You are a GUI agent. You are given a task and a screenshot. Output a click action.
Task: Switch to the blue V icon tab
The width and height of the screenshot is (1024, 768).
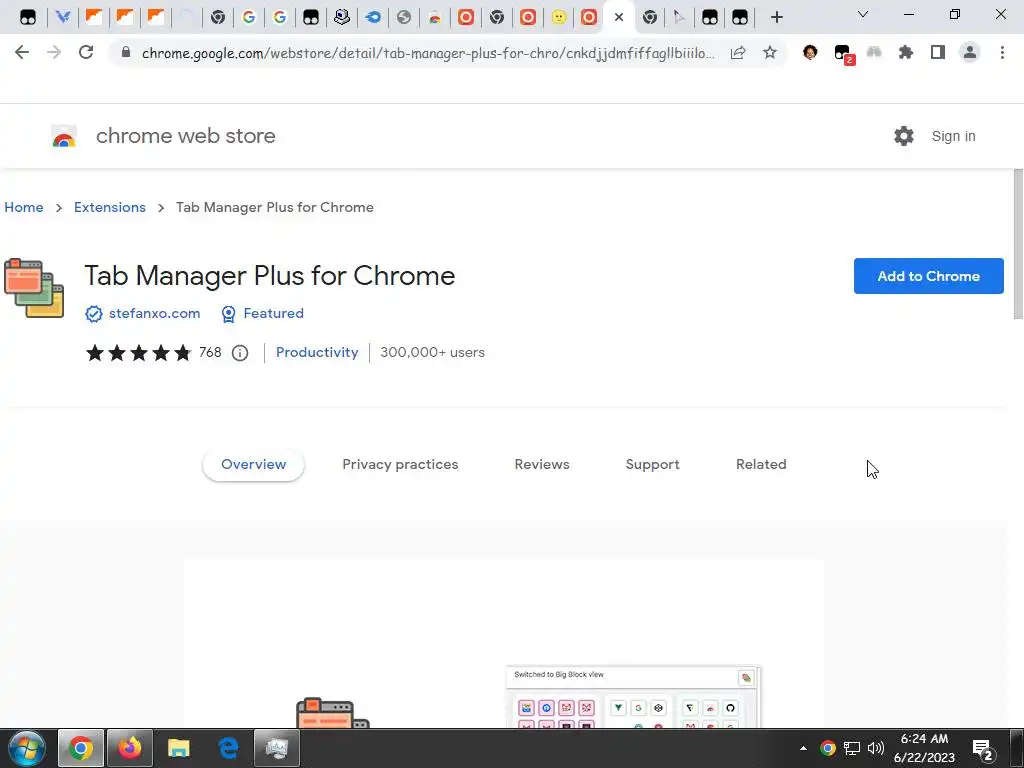click(63, 17)
